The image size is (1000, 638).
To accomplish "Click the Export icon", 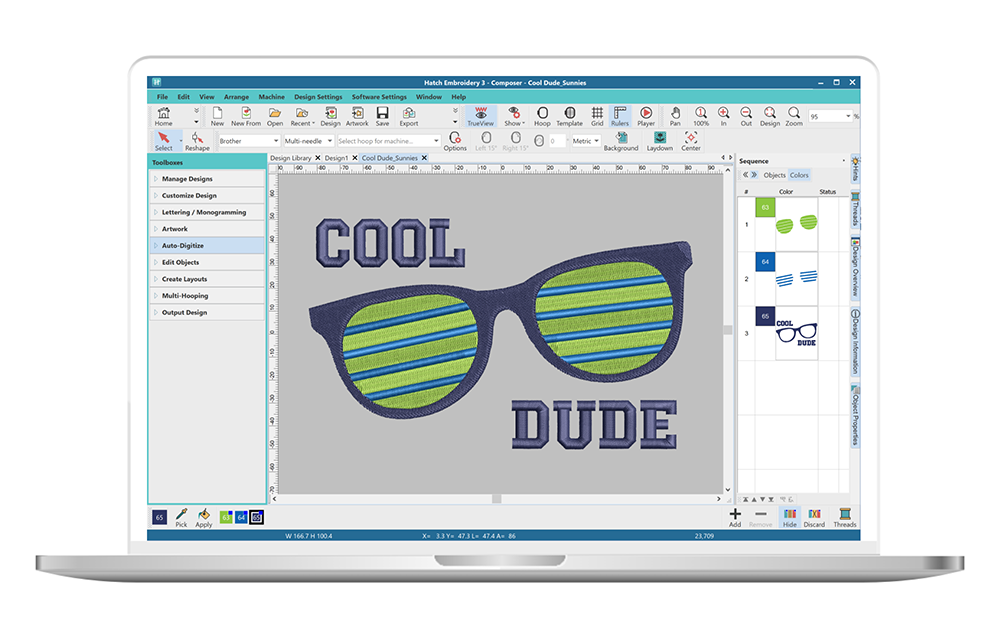I will click(x=408, y=115).
